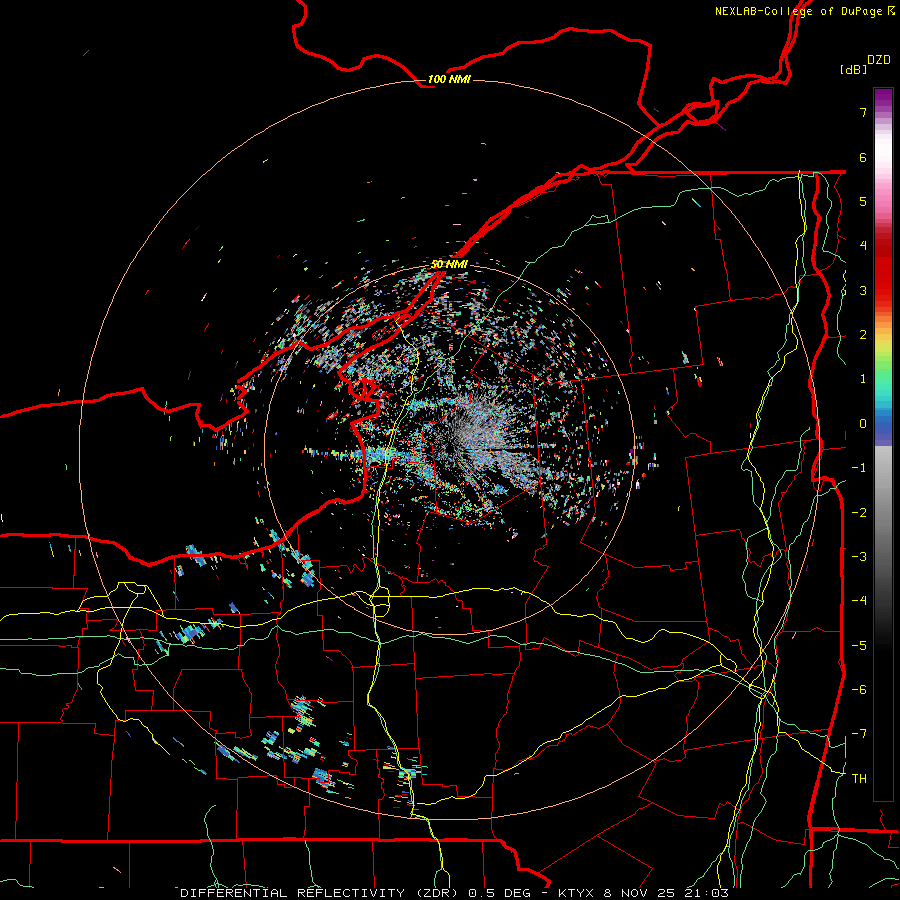Click the -1 value on color scale
The height and width of the screenshot is (900, 900).
click(x=859, y=468)
